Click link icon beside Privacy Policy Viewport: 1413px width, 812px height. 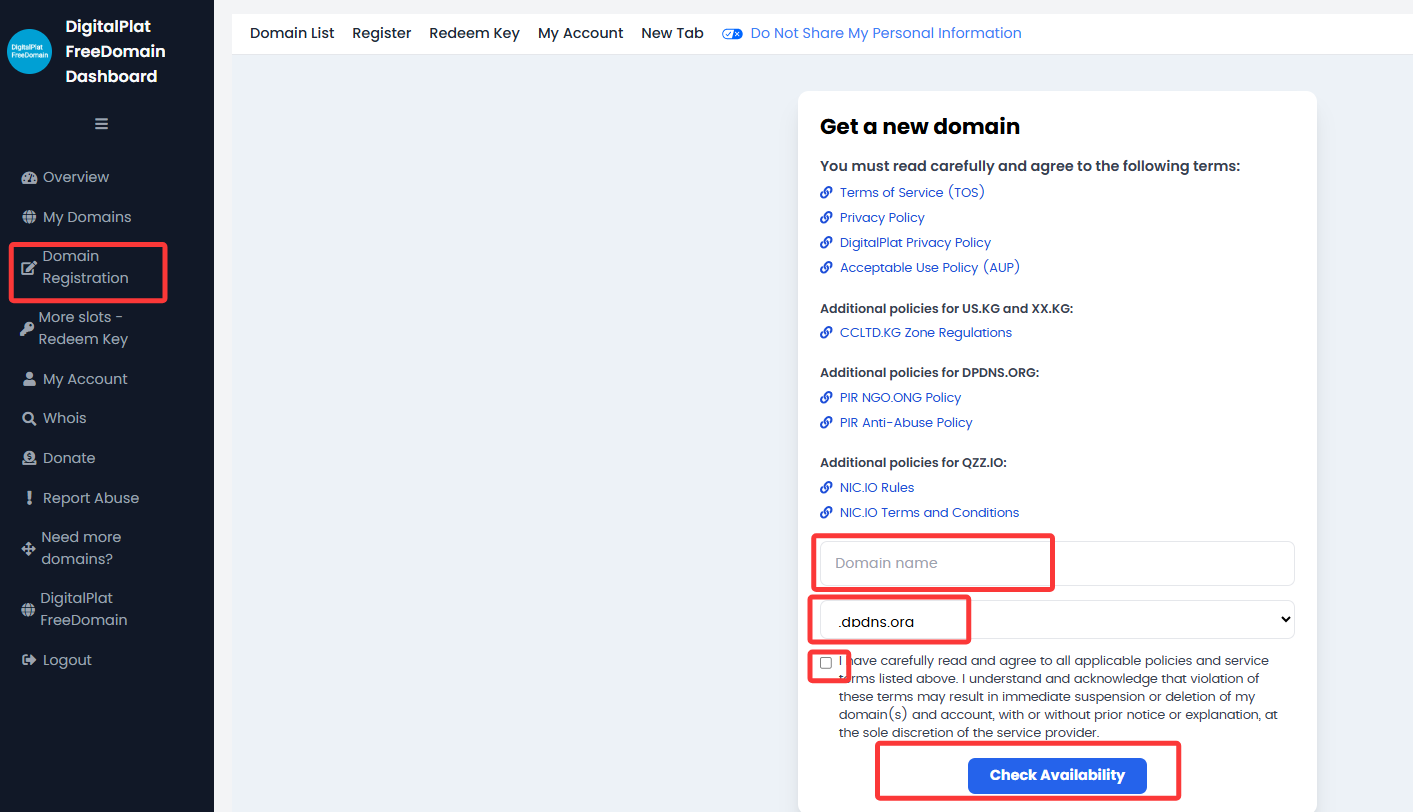826,217
